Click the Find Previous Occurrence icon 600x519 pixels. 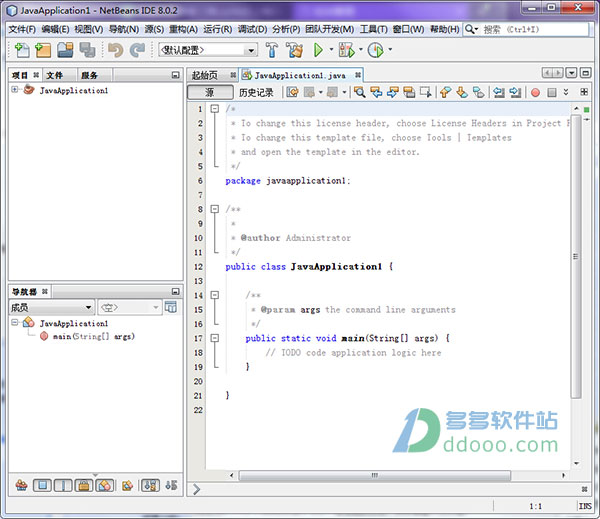tap(376, 92)
